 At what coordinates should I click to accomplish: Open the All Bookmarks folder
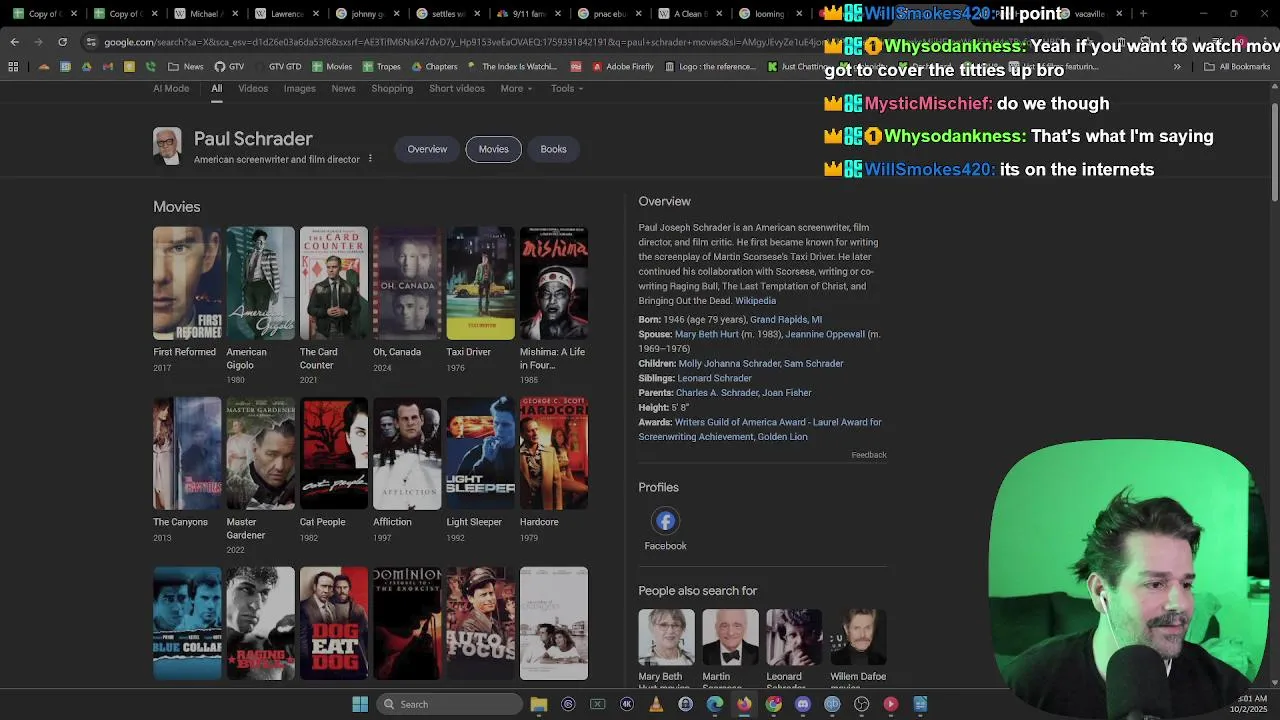tap(1237, 67)
